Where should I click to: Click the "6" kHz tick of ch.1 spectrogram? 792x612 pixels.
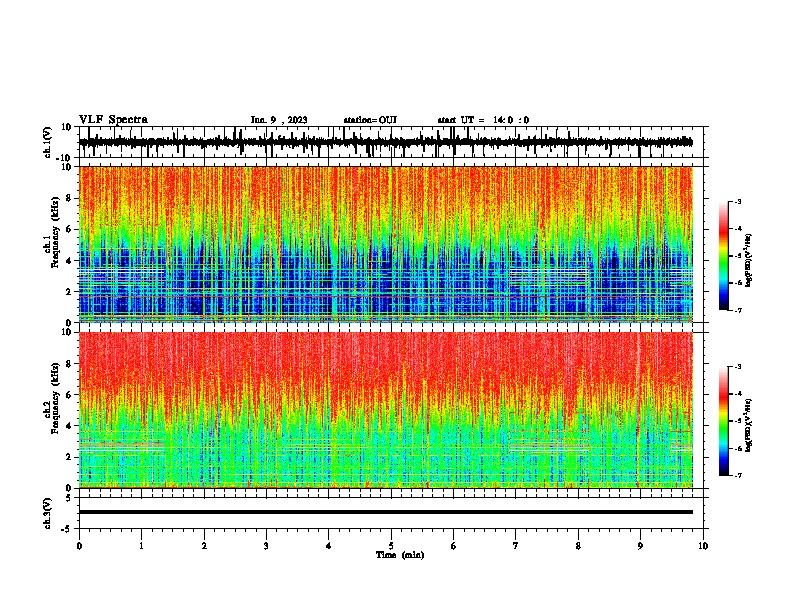pos(70,229)
